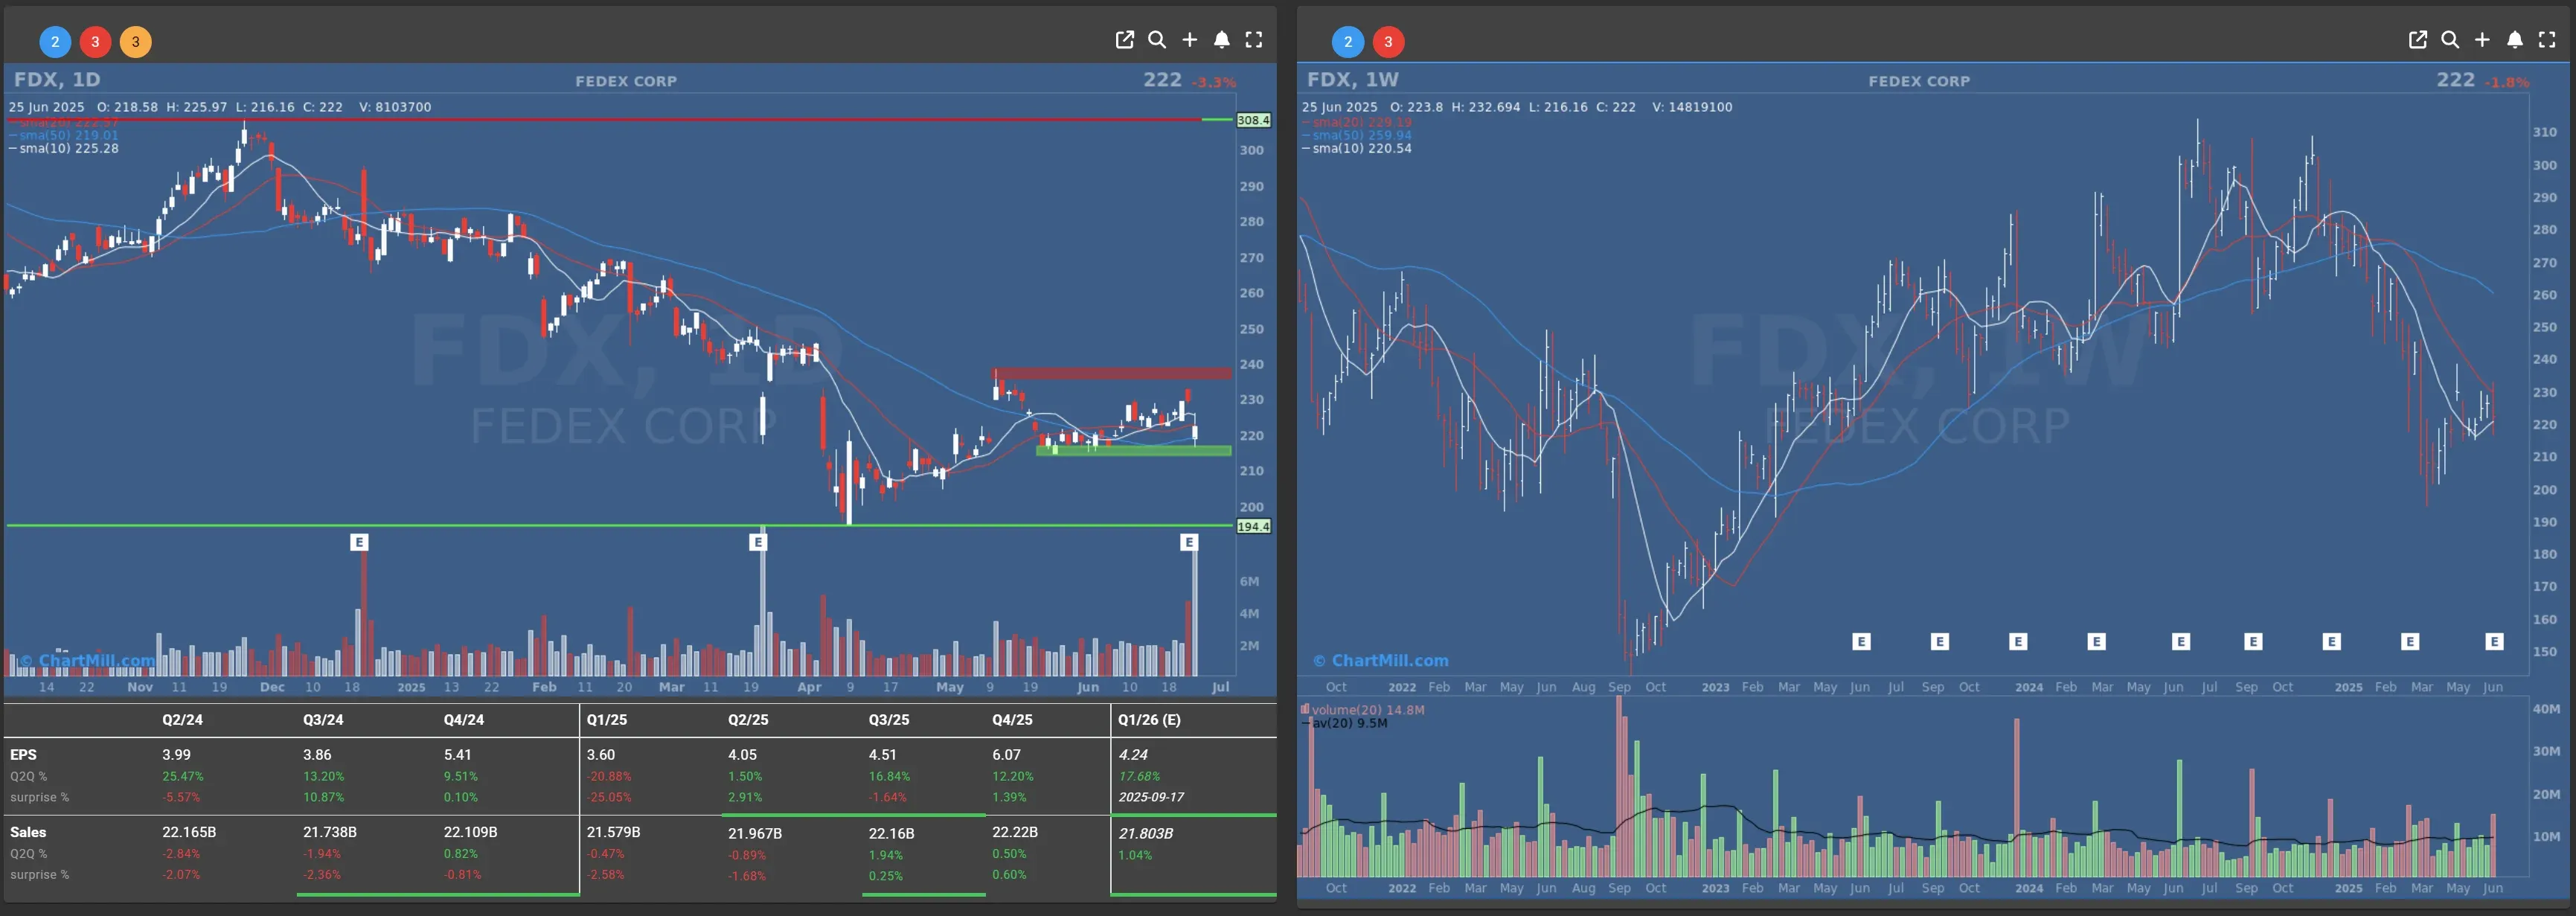The width and height of the screenshot is (2576, 916).
Task: Click blue badge 2 above weekly chart
Action: (1348, 41)
